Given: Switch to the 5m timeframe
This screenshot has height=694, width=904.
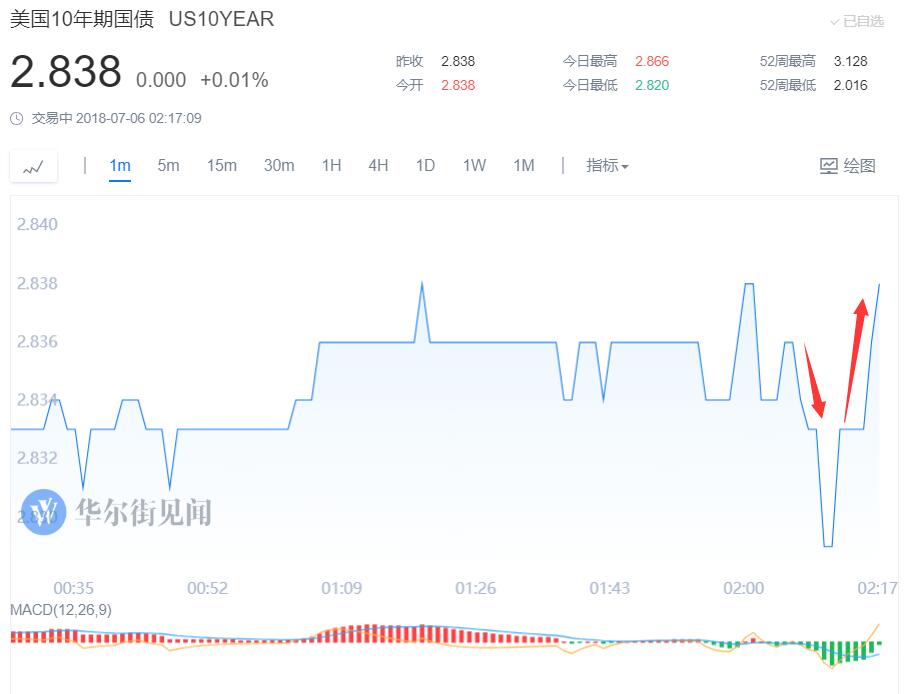Looking at the screenshot, I should tap(168, 166).
